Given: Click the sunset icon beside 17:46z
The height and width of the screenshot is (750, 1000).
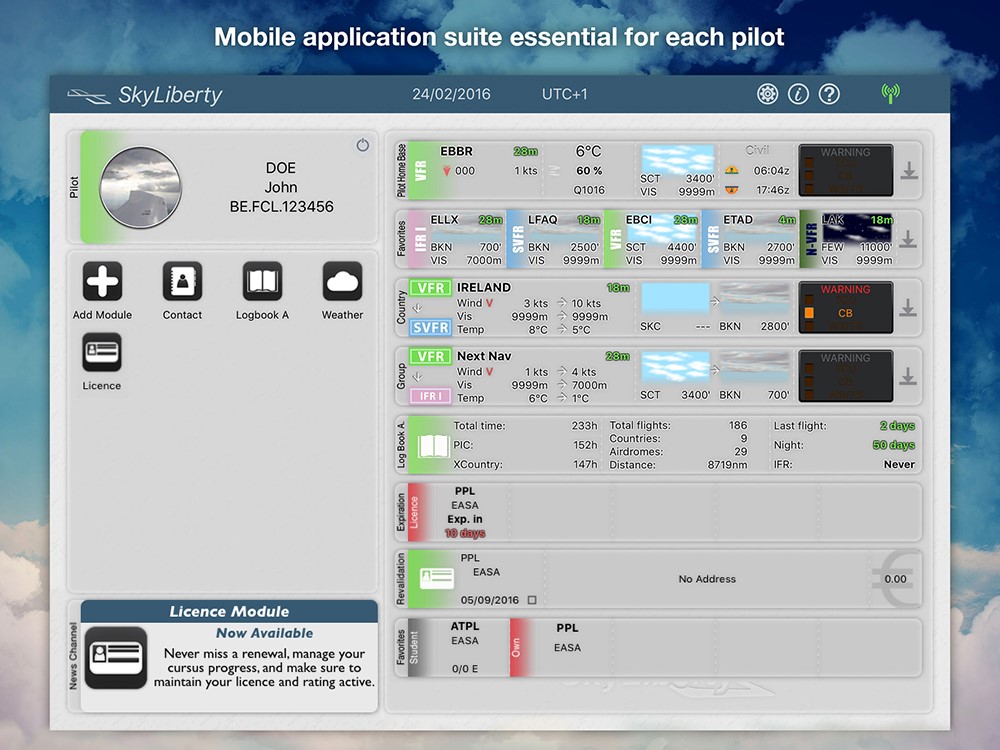Looking at the screenshot, I should 732,189.
